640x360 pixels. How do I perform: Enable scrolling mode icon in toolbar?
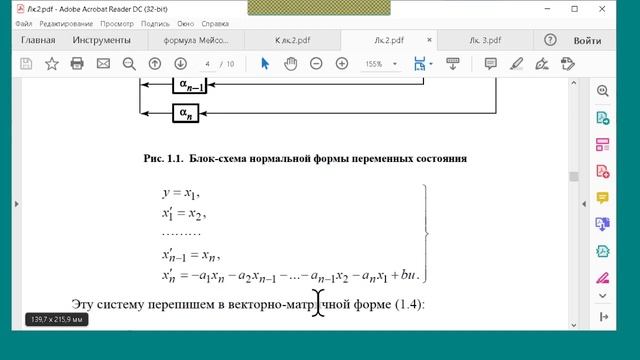pos(453,64)
